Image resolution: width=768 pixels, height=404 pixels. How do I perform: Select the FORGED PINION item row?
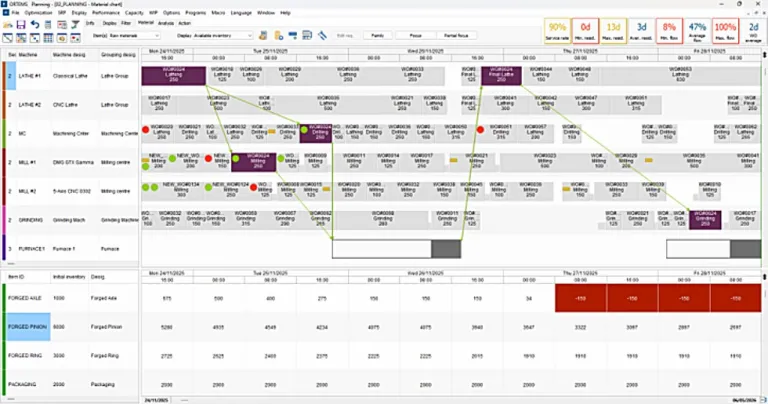coord(28,327)
